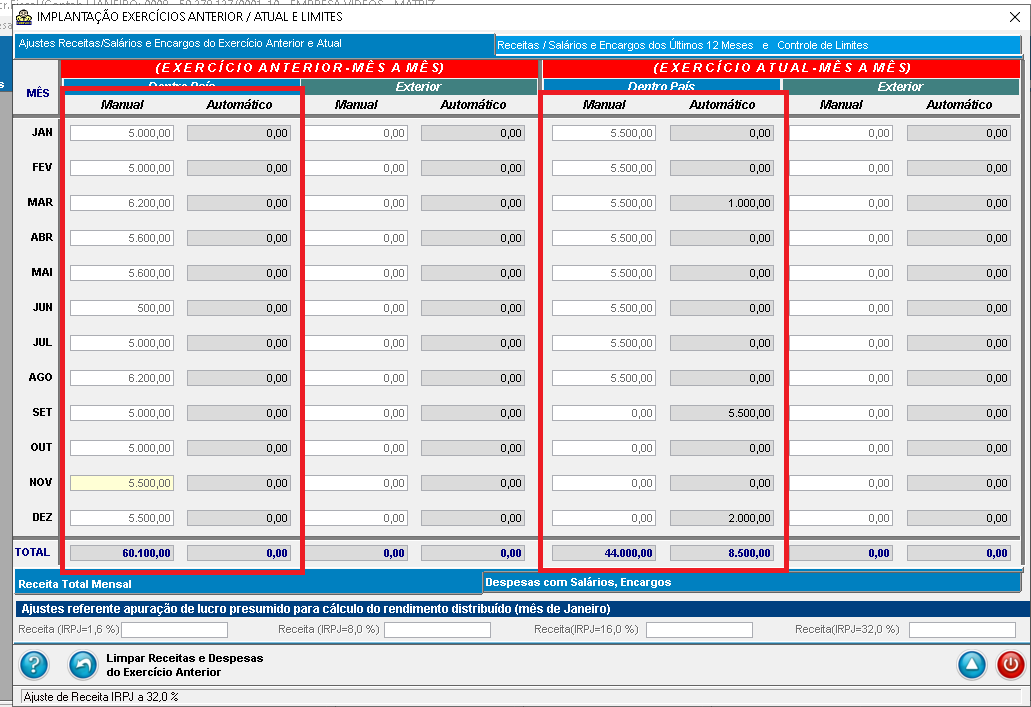Click the status bar text Ajuste de Receita IRPJ

point(101,696)
